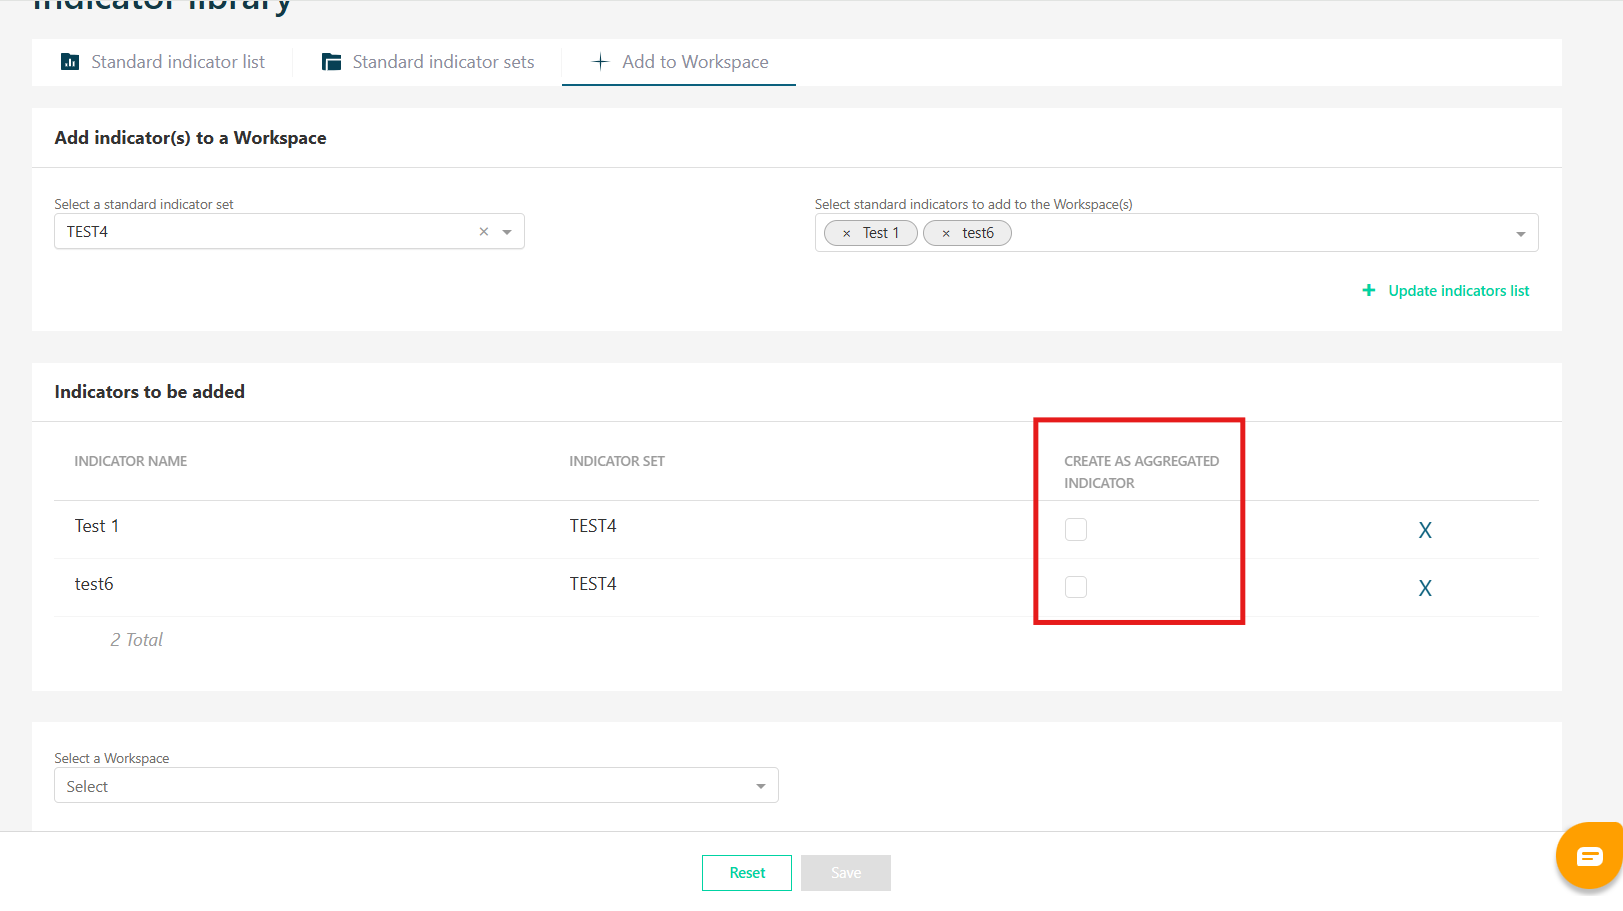Remove the test6 chip tag
The width and height of the screenshot is (1623, 911).
coord(946,233)
